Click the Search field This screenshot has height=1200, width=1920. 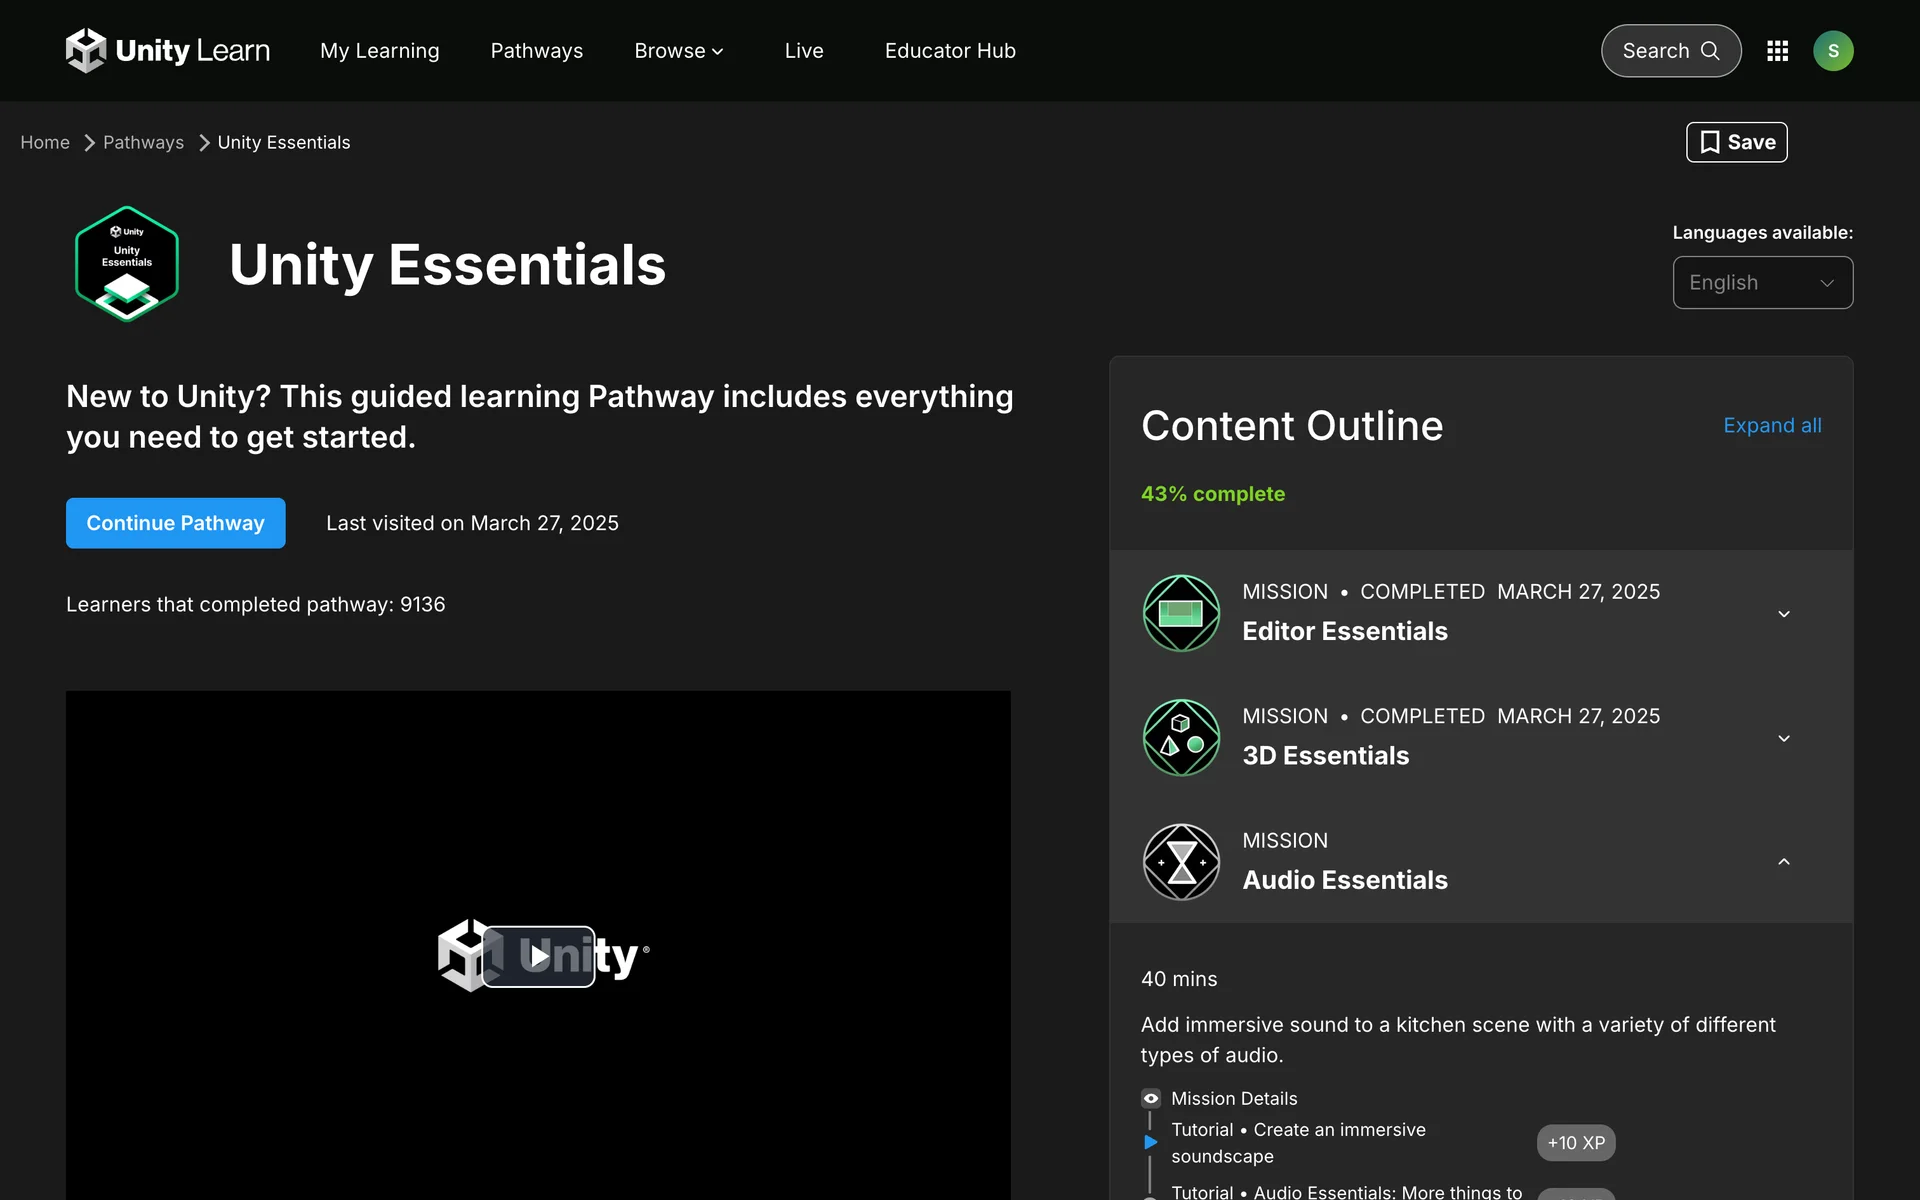pyautogui.click(x=1670, y=51)
